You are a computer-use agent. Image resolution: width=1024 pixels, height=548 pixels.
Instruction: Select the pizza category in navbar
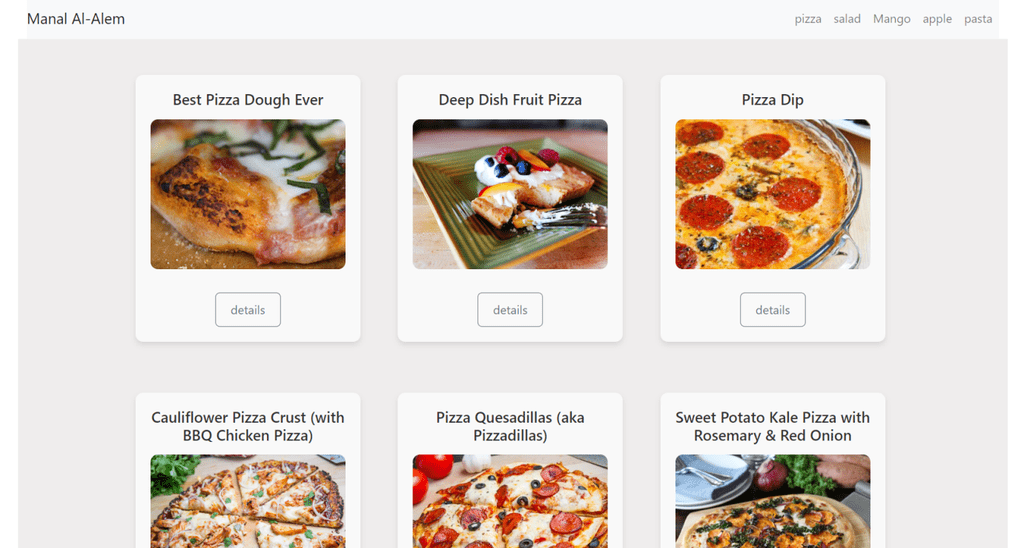[808, 19]
